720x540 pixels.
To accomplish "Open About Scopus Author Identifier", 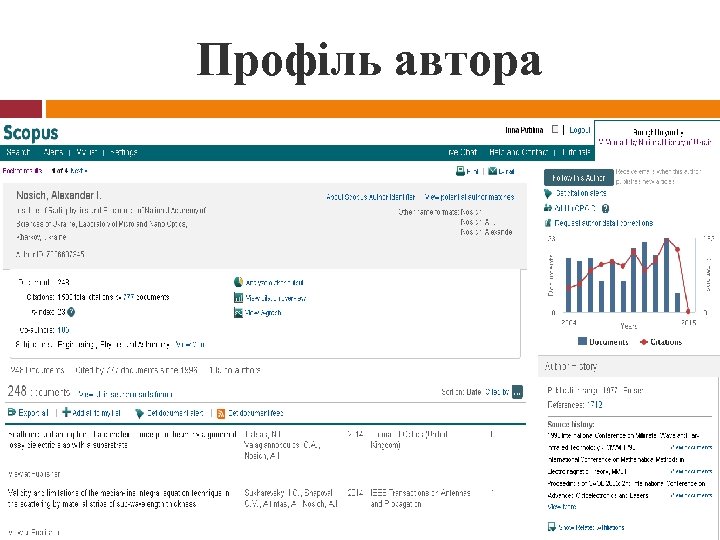I will click(x=370, y=197).
